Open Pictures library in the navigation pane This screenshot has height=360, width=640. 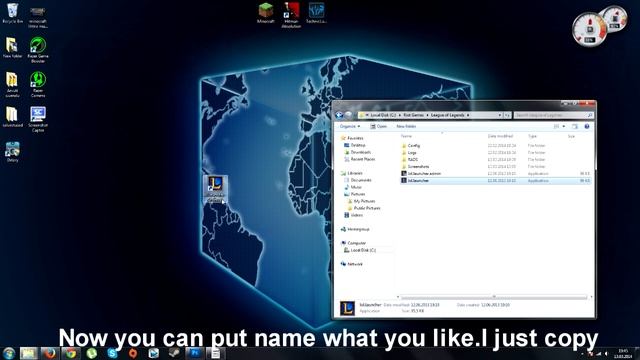pos(358,194)
